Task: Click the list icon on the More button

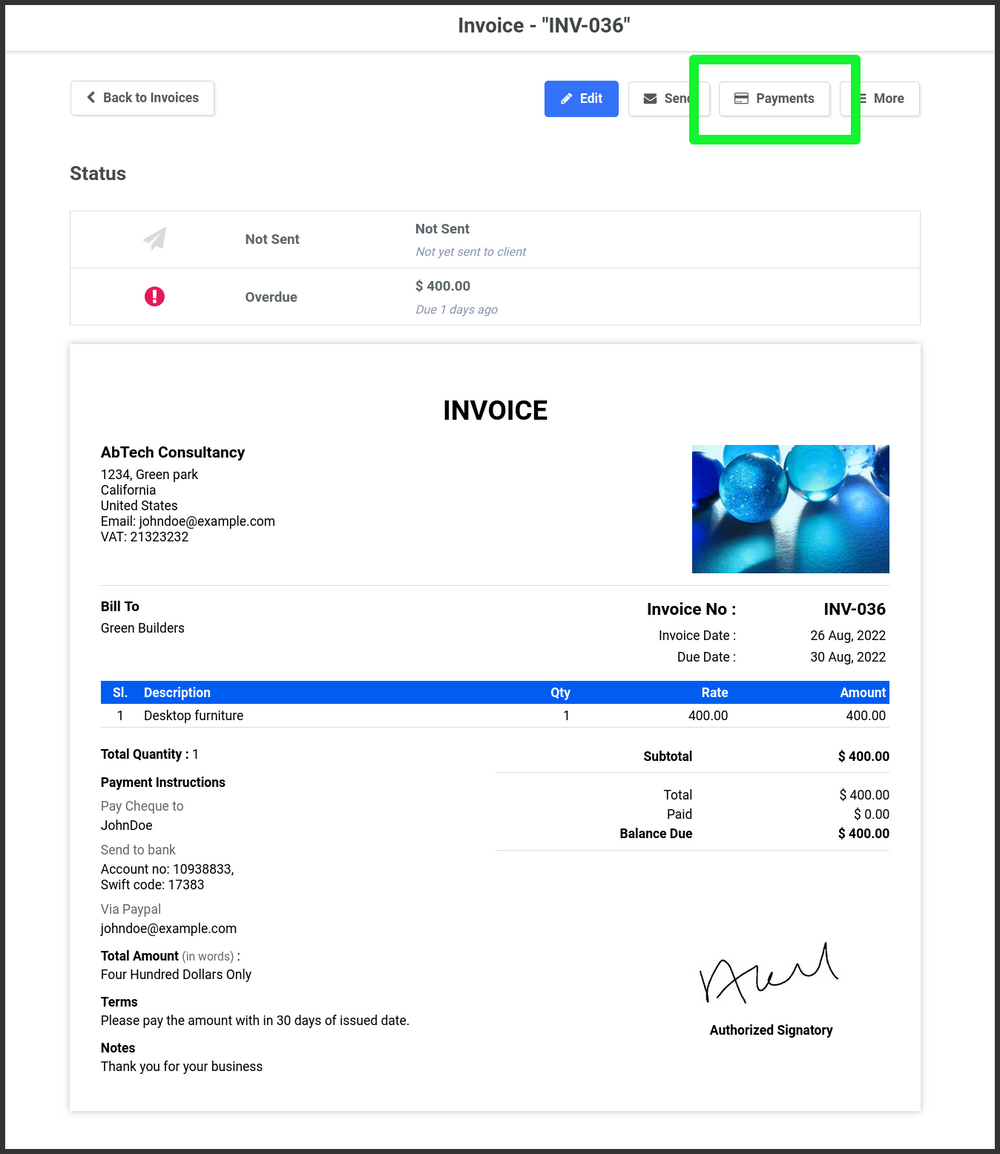Action: click(864, 98)
